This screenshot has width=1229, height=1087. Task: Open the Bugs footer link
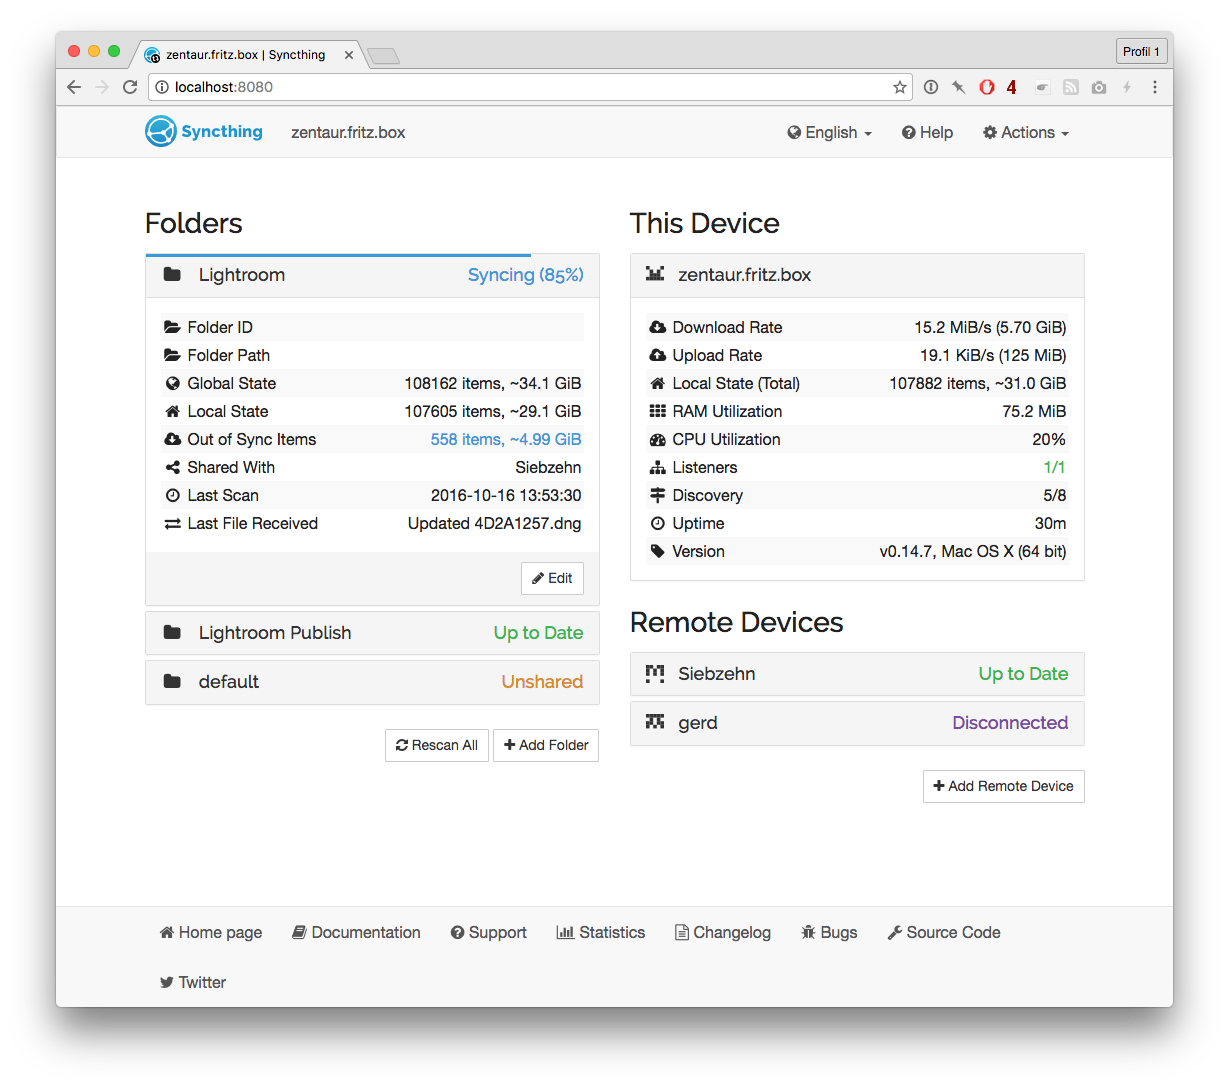(x=829, y=932)
